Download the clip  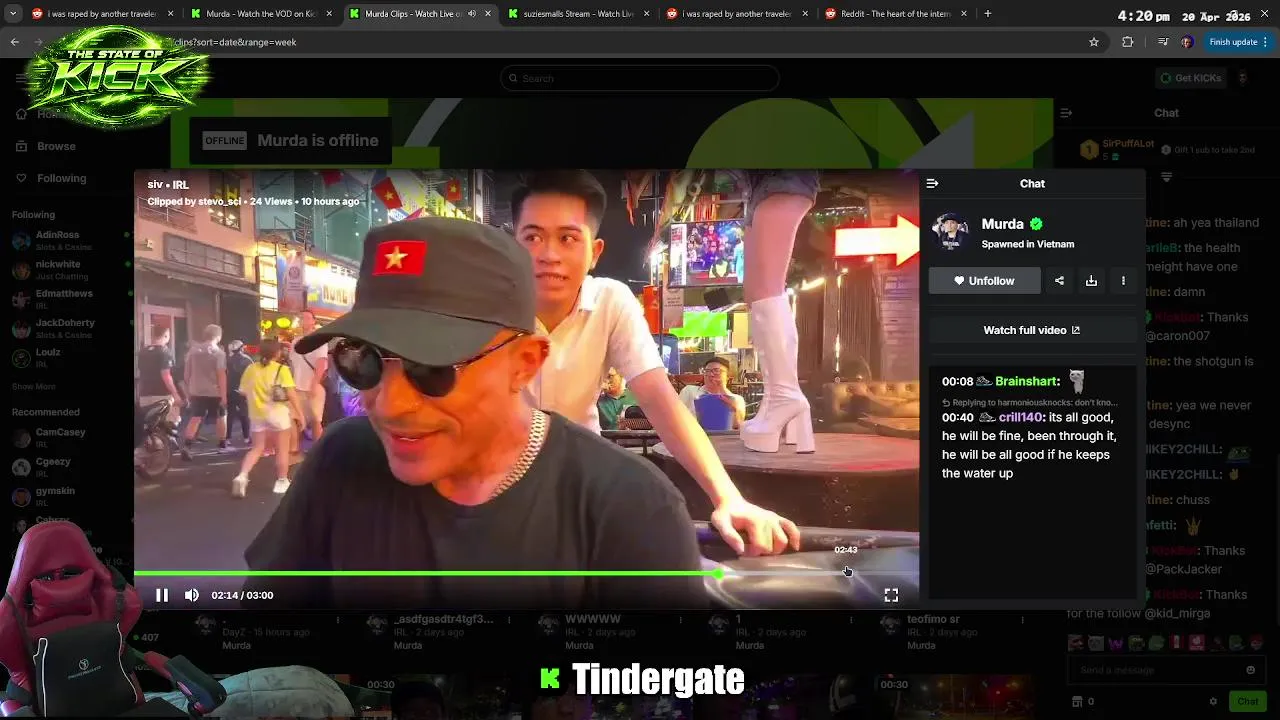pos(1091,281)
